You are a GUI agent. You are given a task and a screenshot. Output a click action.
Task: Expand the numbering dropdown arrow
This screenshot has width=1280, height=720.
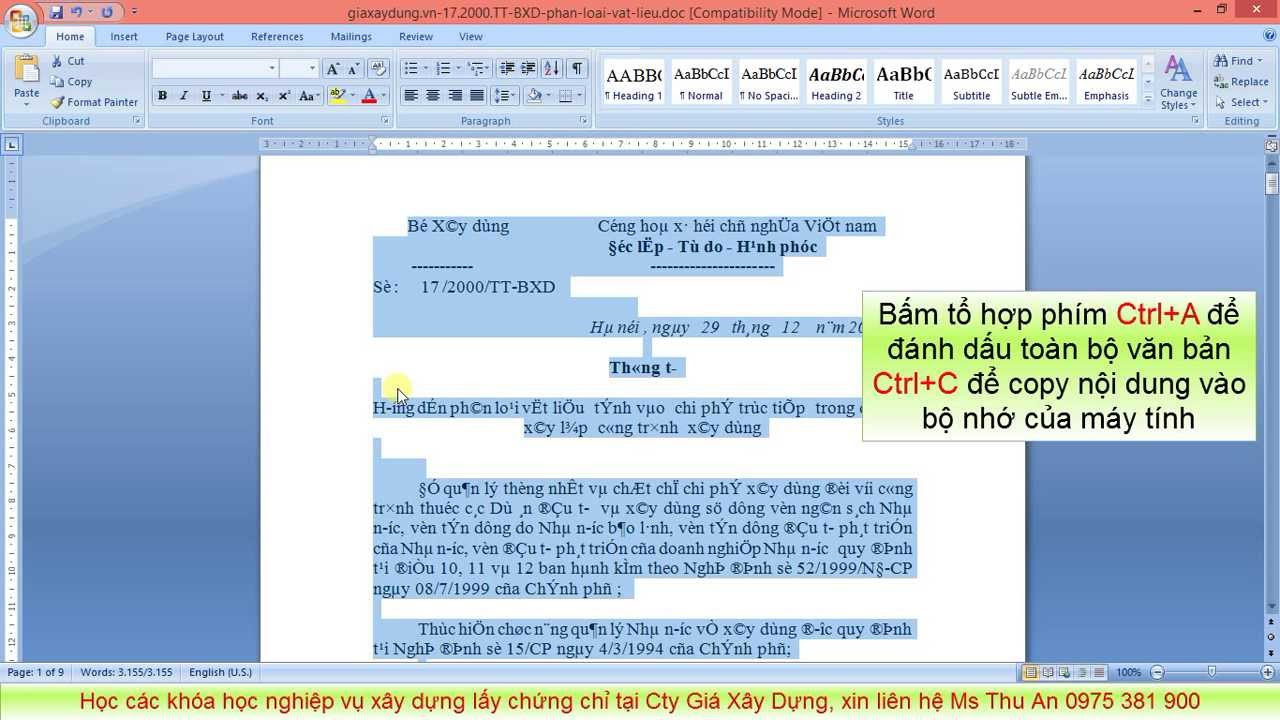tap(460, 68)
